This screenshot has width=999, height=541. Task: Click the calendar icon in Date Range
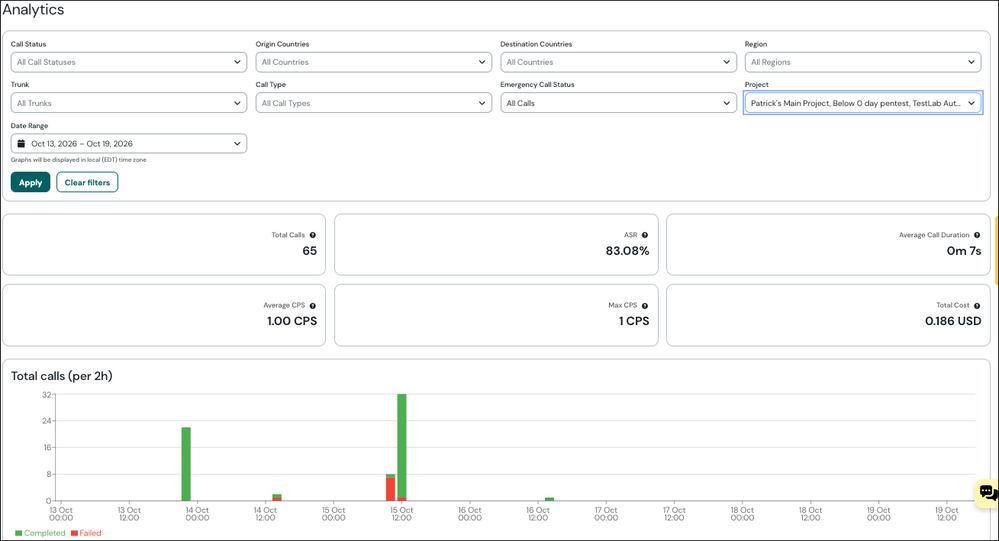pos(21,143)
